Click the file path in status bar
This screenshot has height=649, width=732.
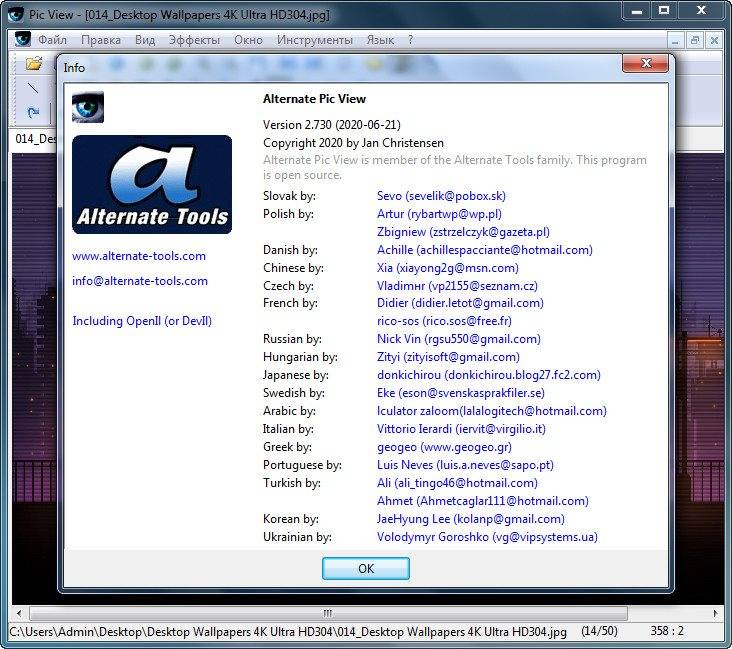(x=288, y=632)
